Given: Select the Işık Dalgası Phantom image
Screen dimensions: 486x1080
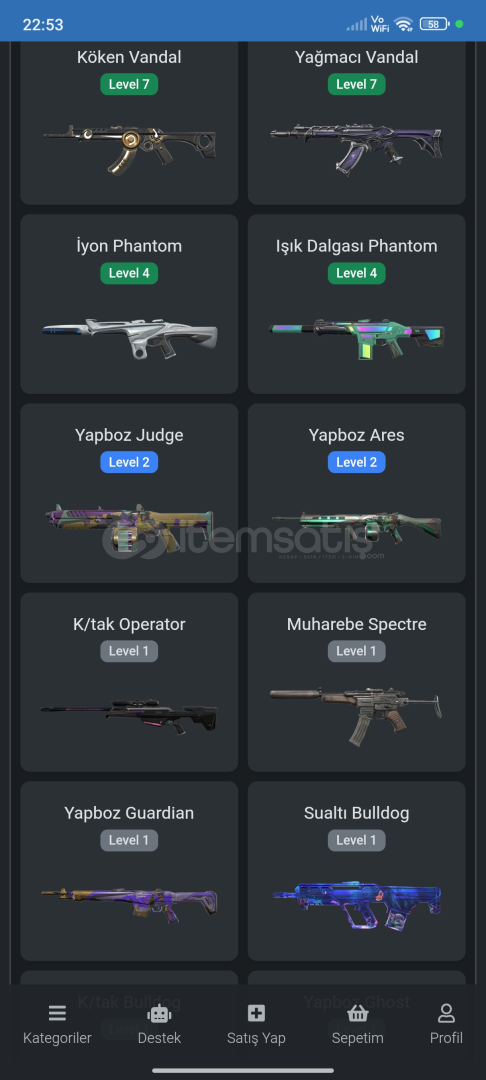Looking at the screenshot, I should pyautogui.click(x=357, y=338).
